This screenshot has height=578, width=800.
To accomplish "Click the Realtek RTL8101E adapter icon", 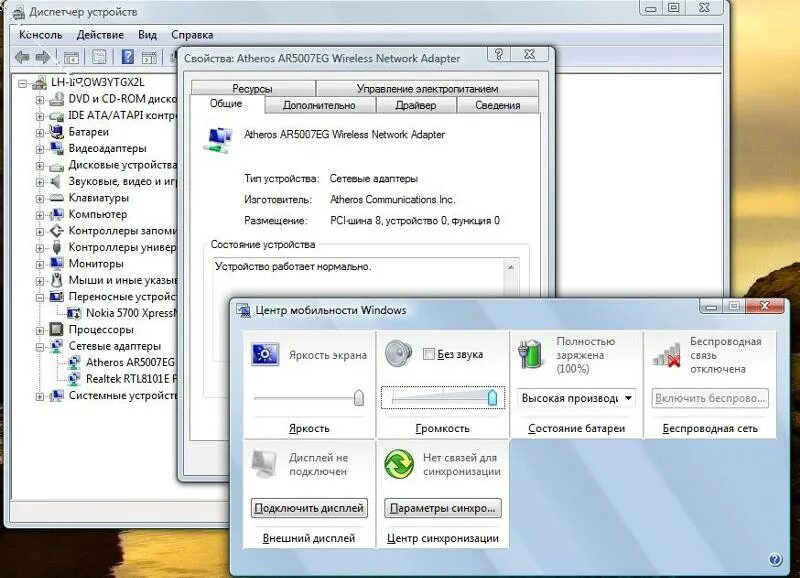I will point(74,379).
